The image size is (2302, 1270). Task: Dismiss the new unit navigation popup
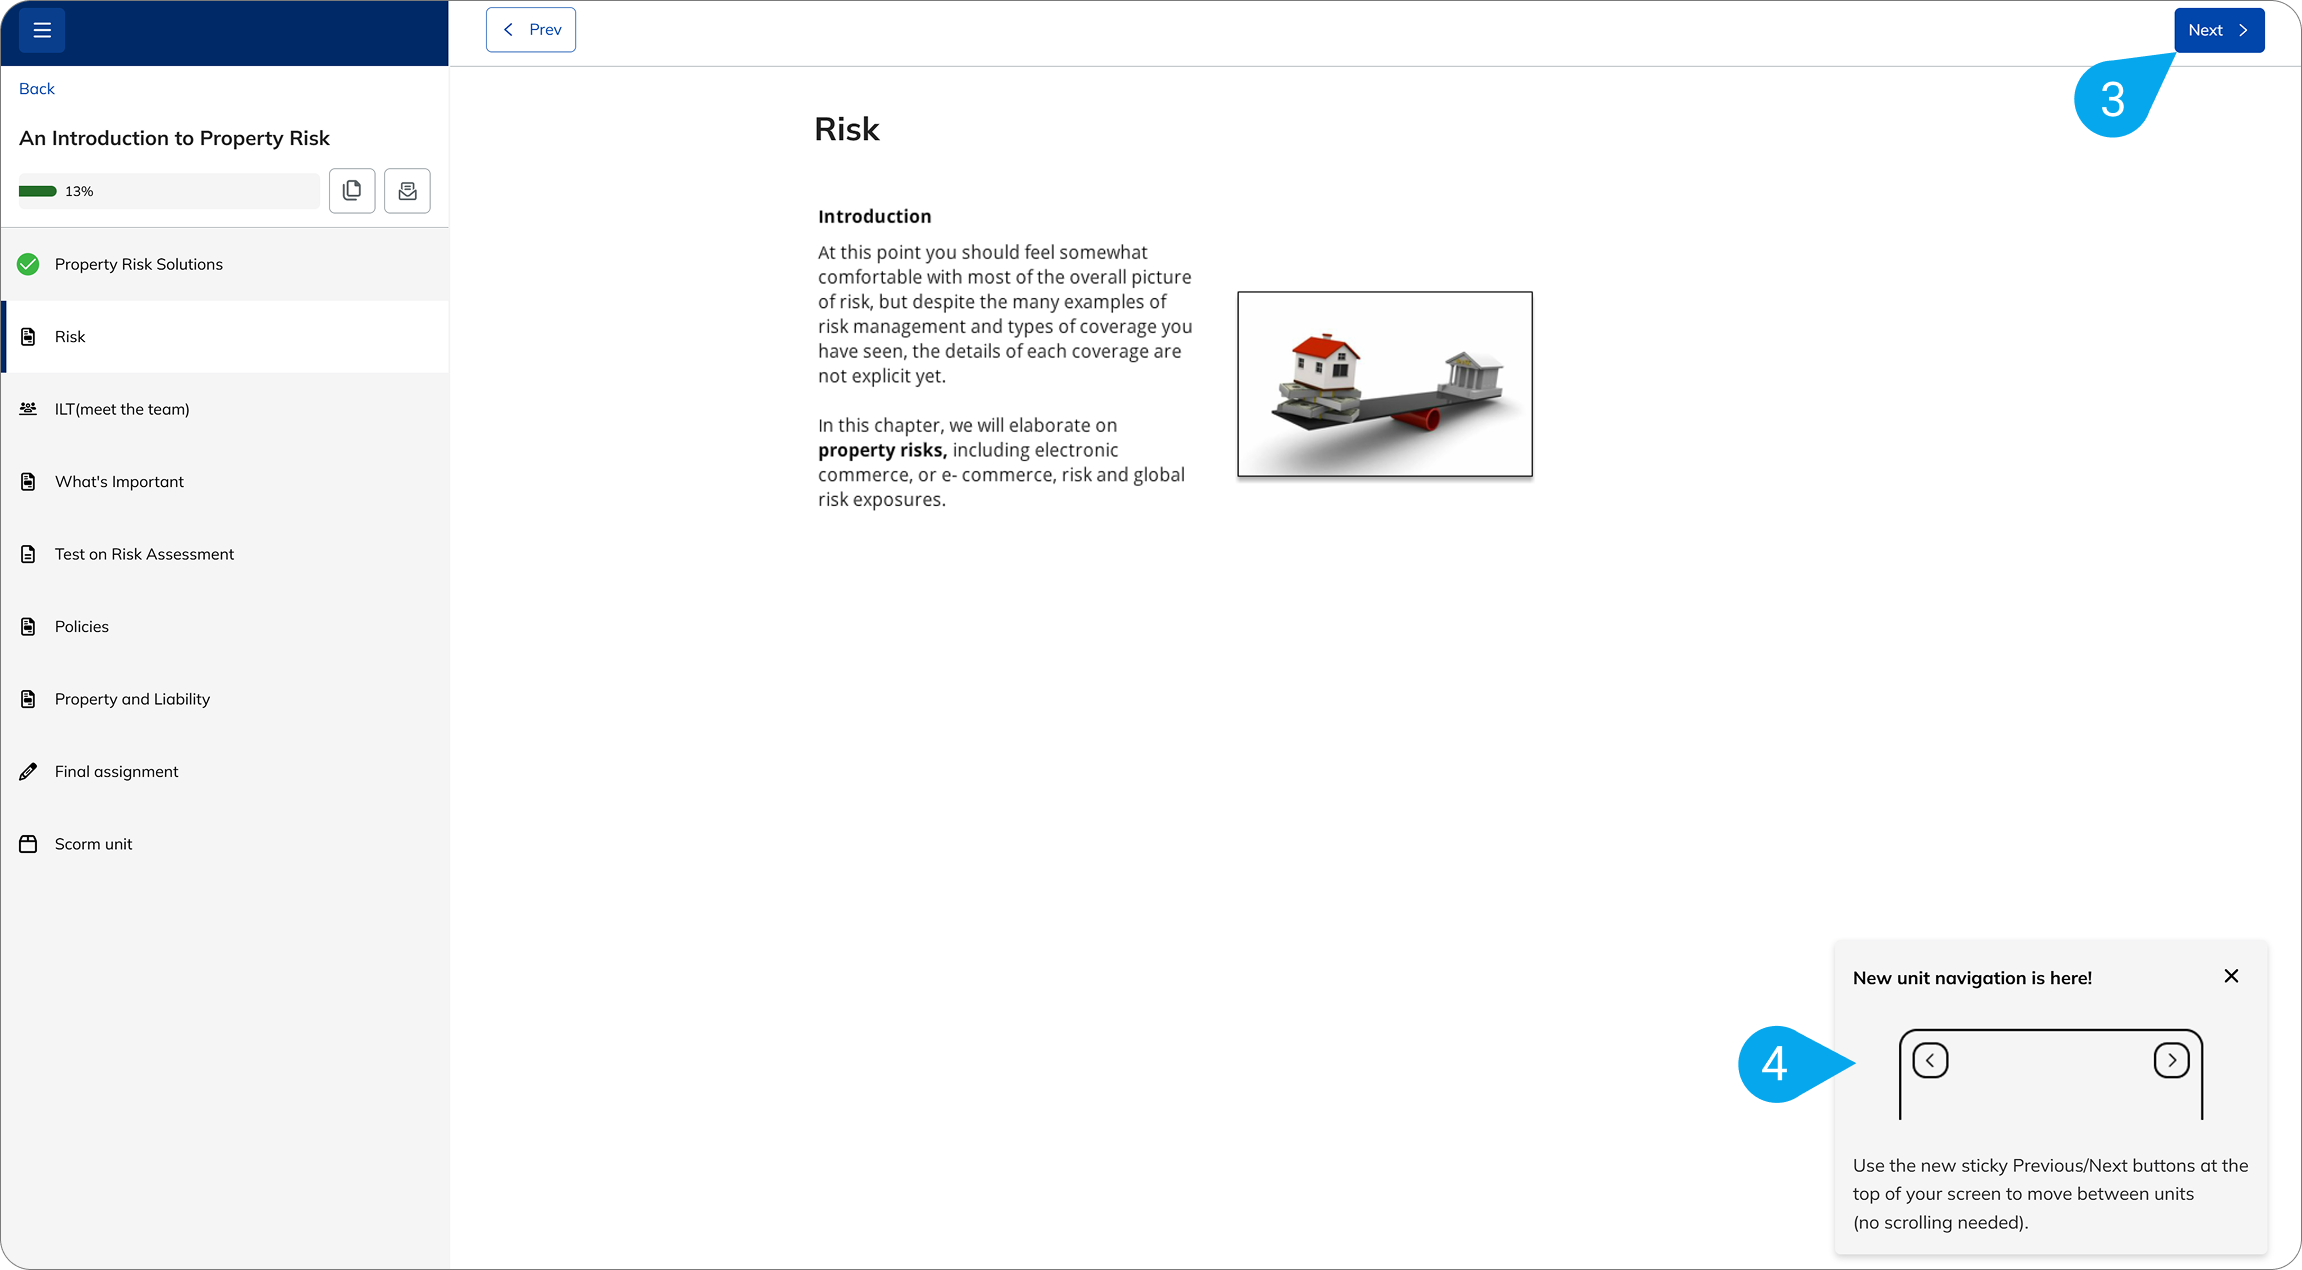(x=2230, y=976)
